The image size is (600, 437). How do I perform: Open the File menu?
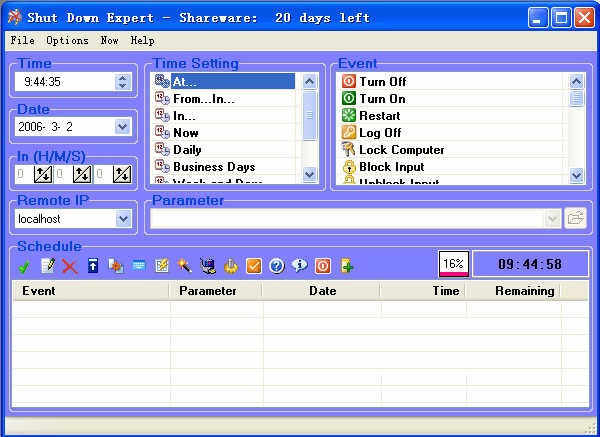click(x=23, y=40)
